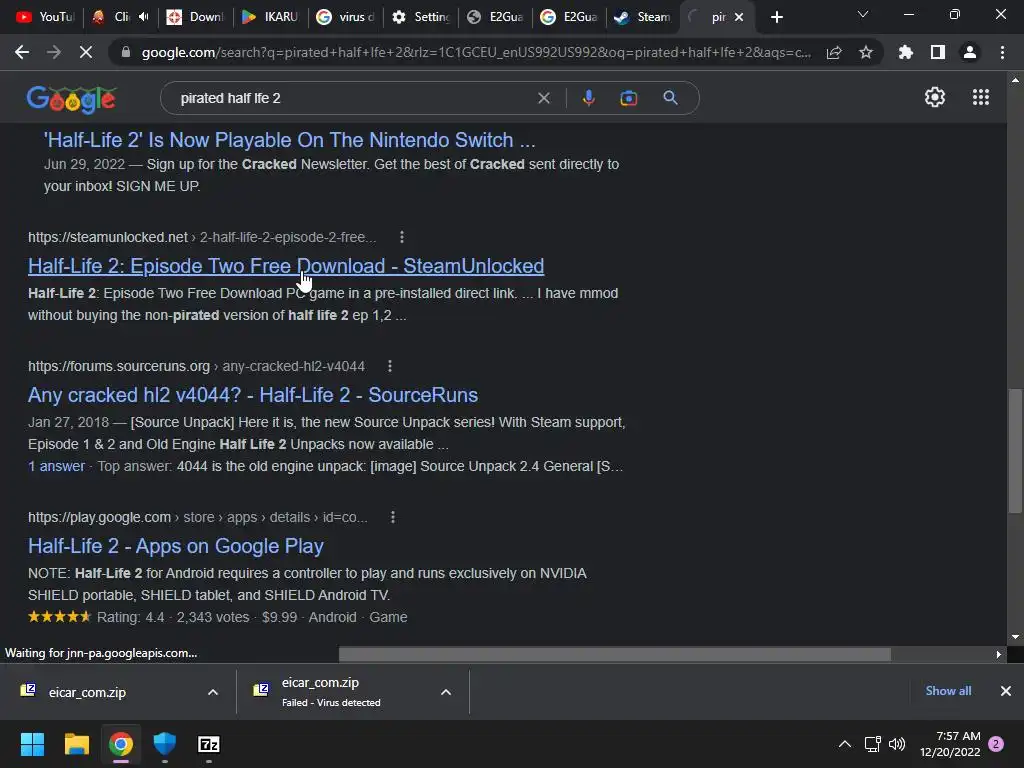Open File Explorer from the taskbar
The width and height of the screenshot is (1024, 768).
[76, 744]
